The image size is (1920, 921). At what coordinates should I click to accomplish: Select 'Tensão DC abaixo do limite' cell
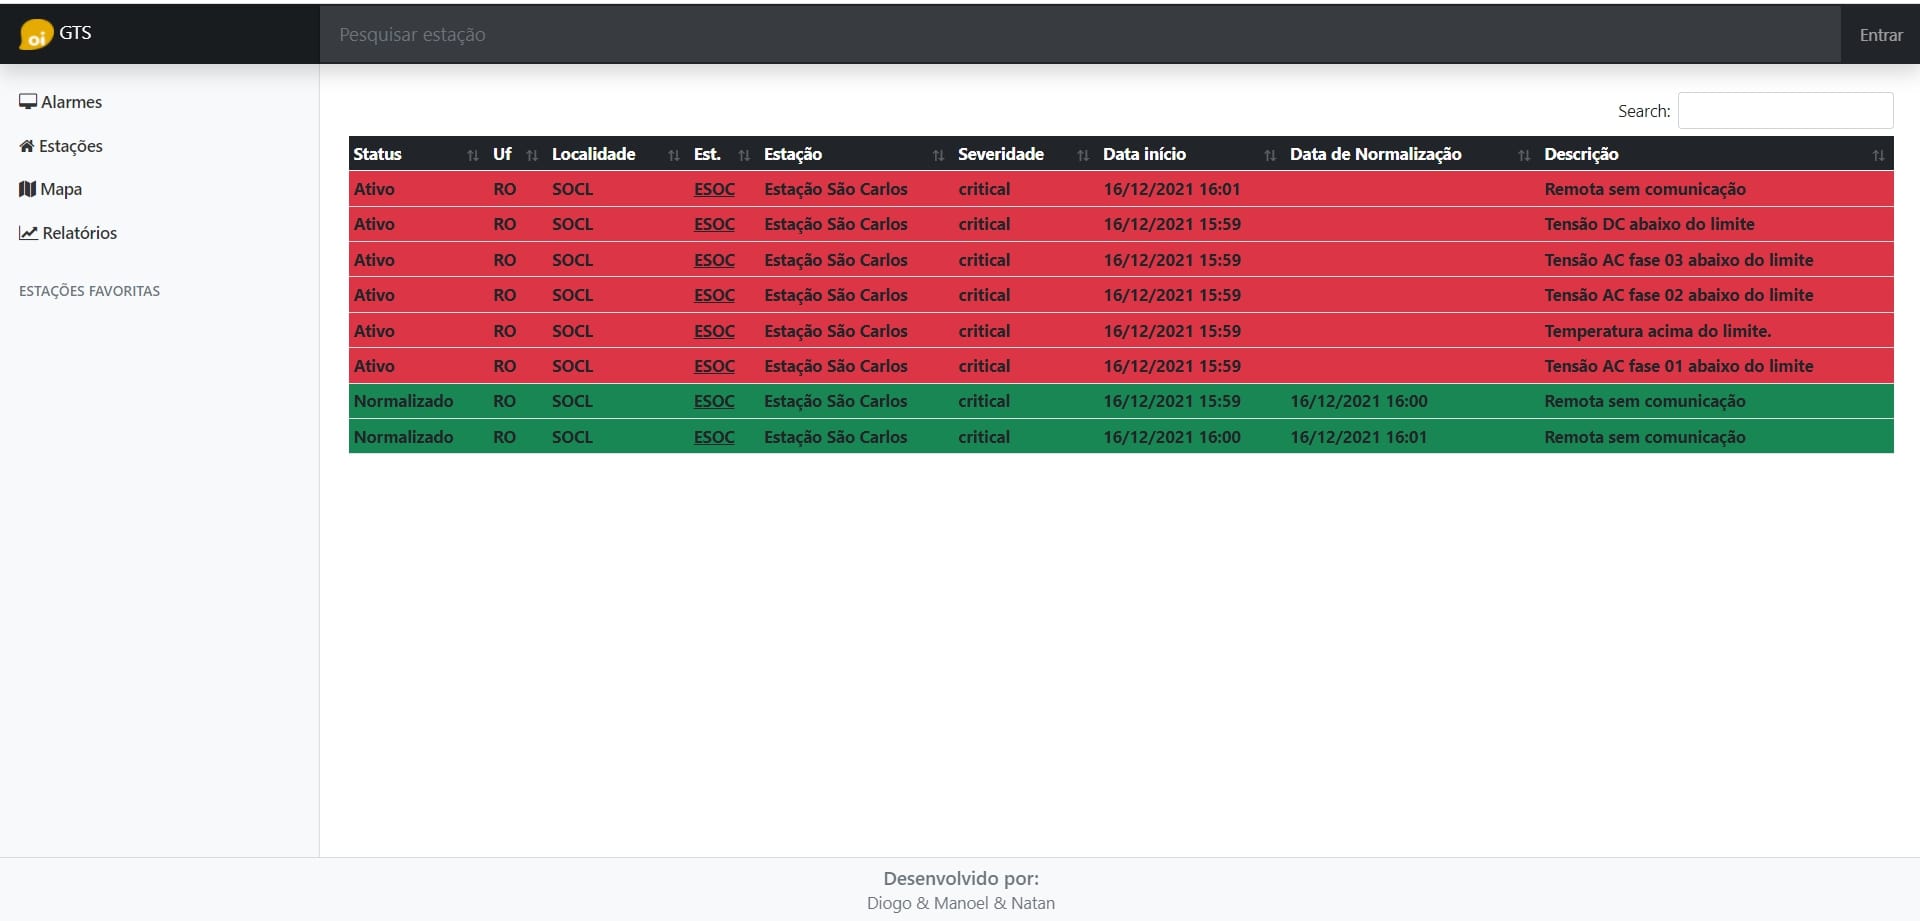pyautogui.click(x=1649, y=224)
